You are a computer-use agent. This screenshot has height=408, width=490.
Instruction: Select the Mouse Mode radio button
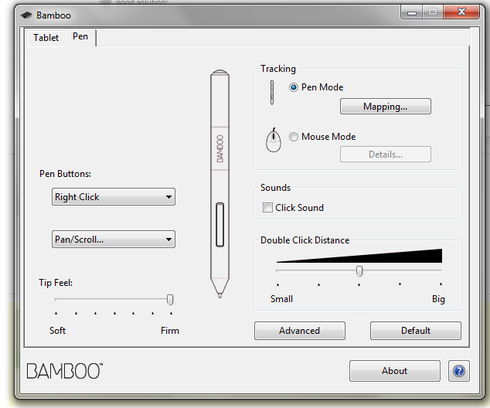(293, 137)
